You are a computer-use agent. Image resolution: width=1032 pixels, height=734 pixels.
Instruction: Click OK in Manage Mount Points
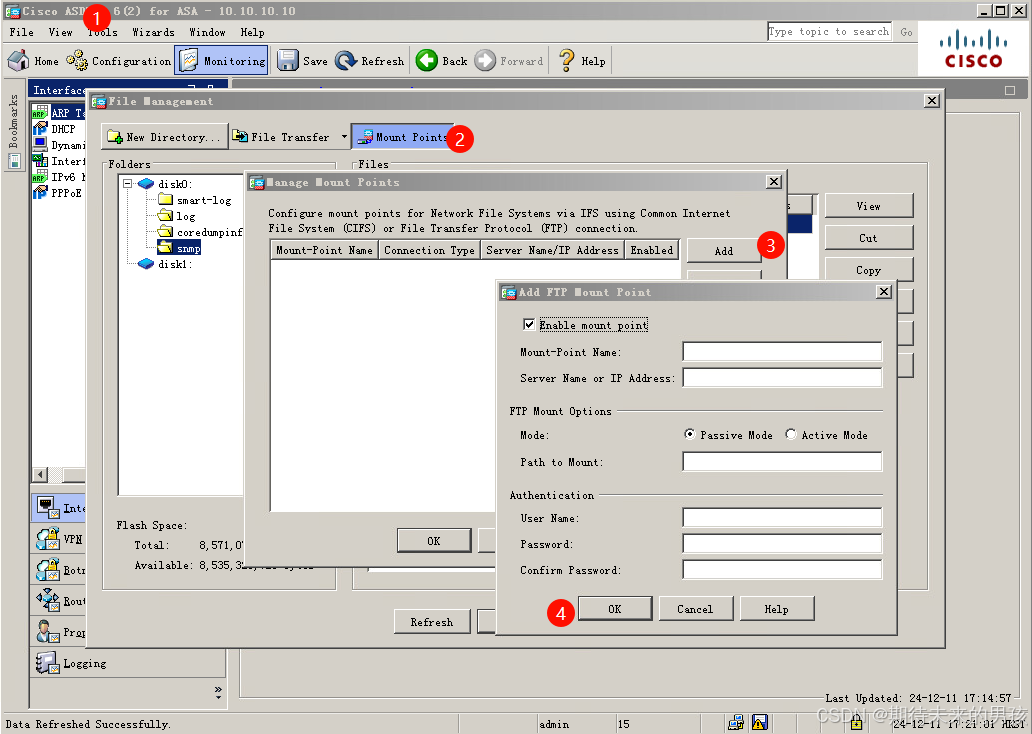click(x=434, y=540)
